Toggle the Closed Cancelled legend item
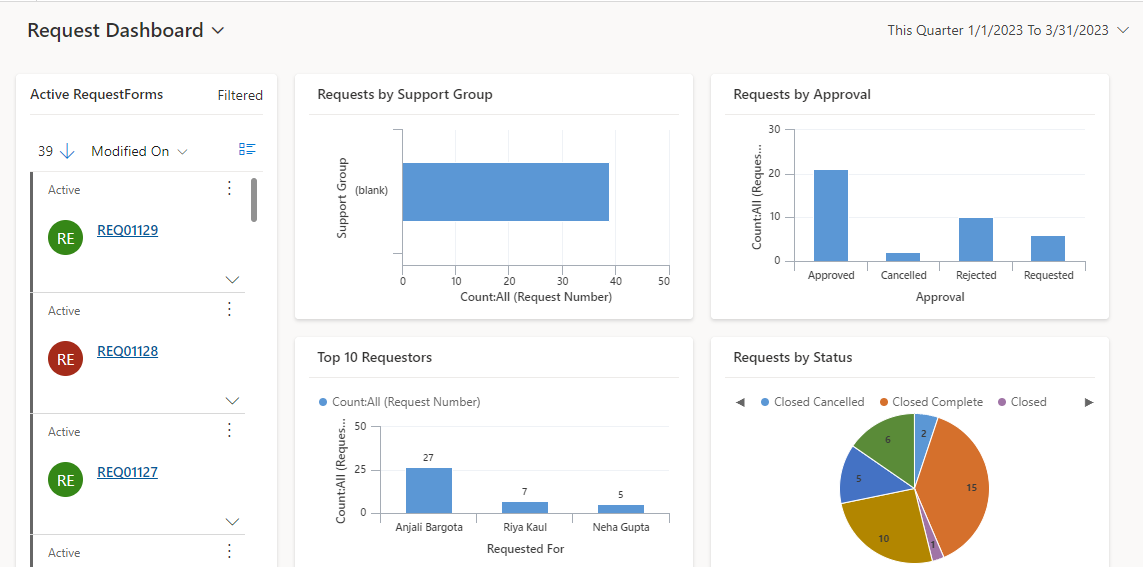Viewport: 1143px width, 567px height. 812,402
